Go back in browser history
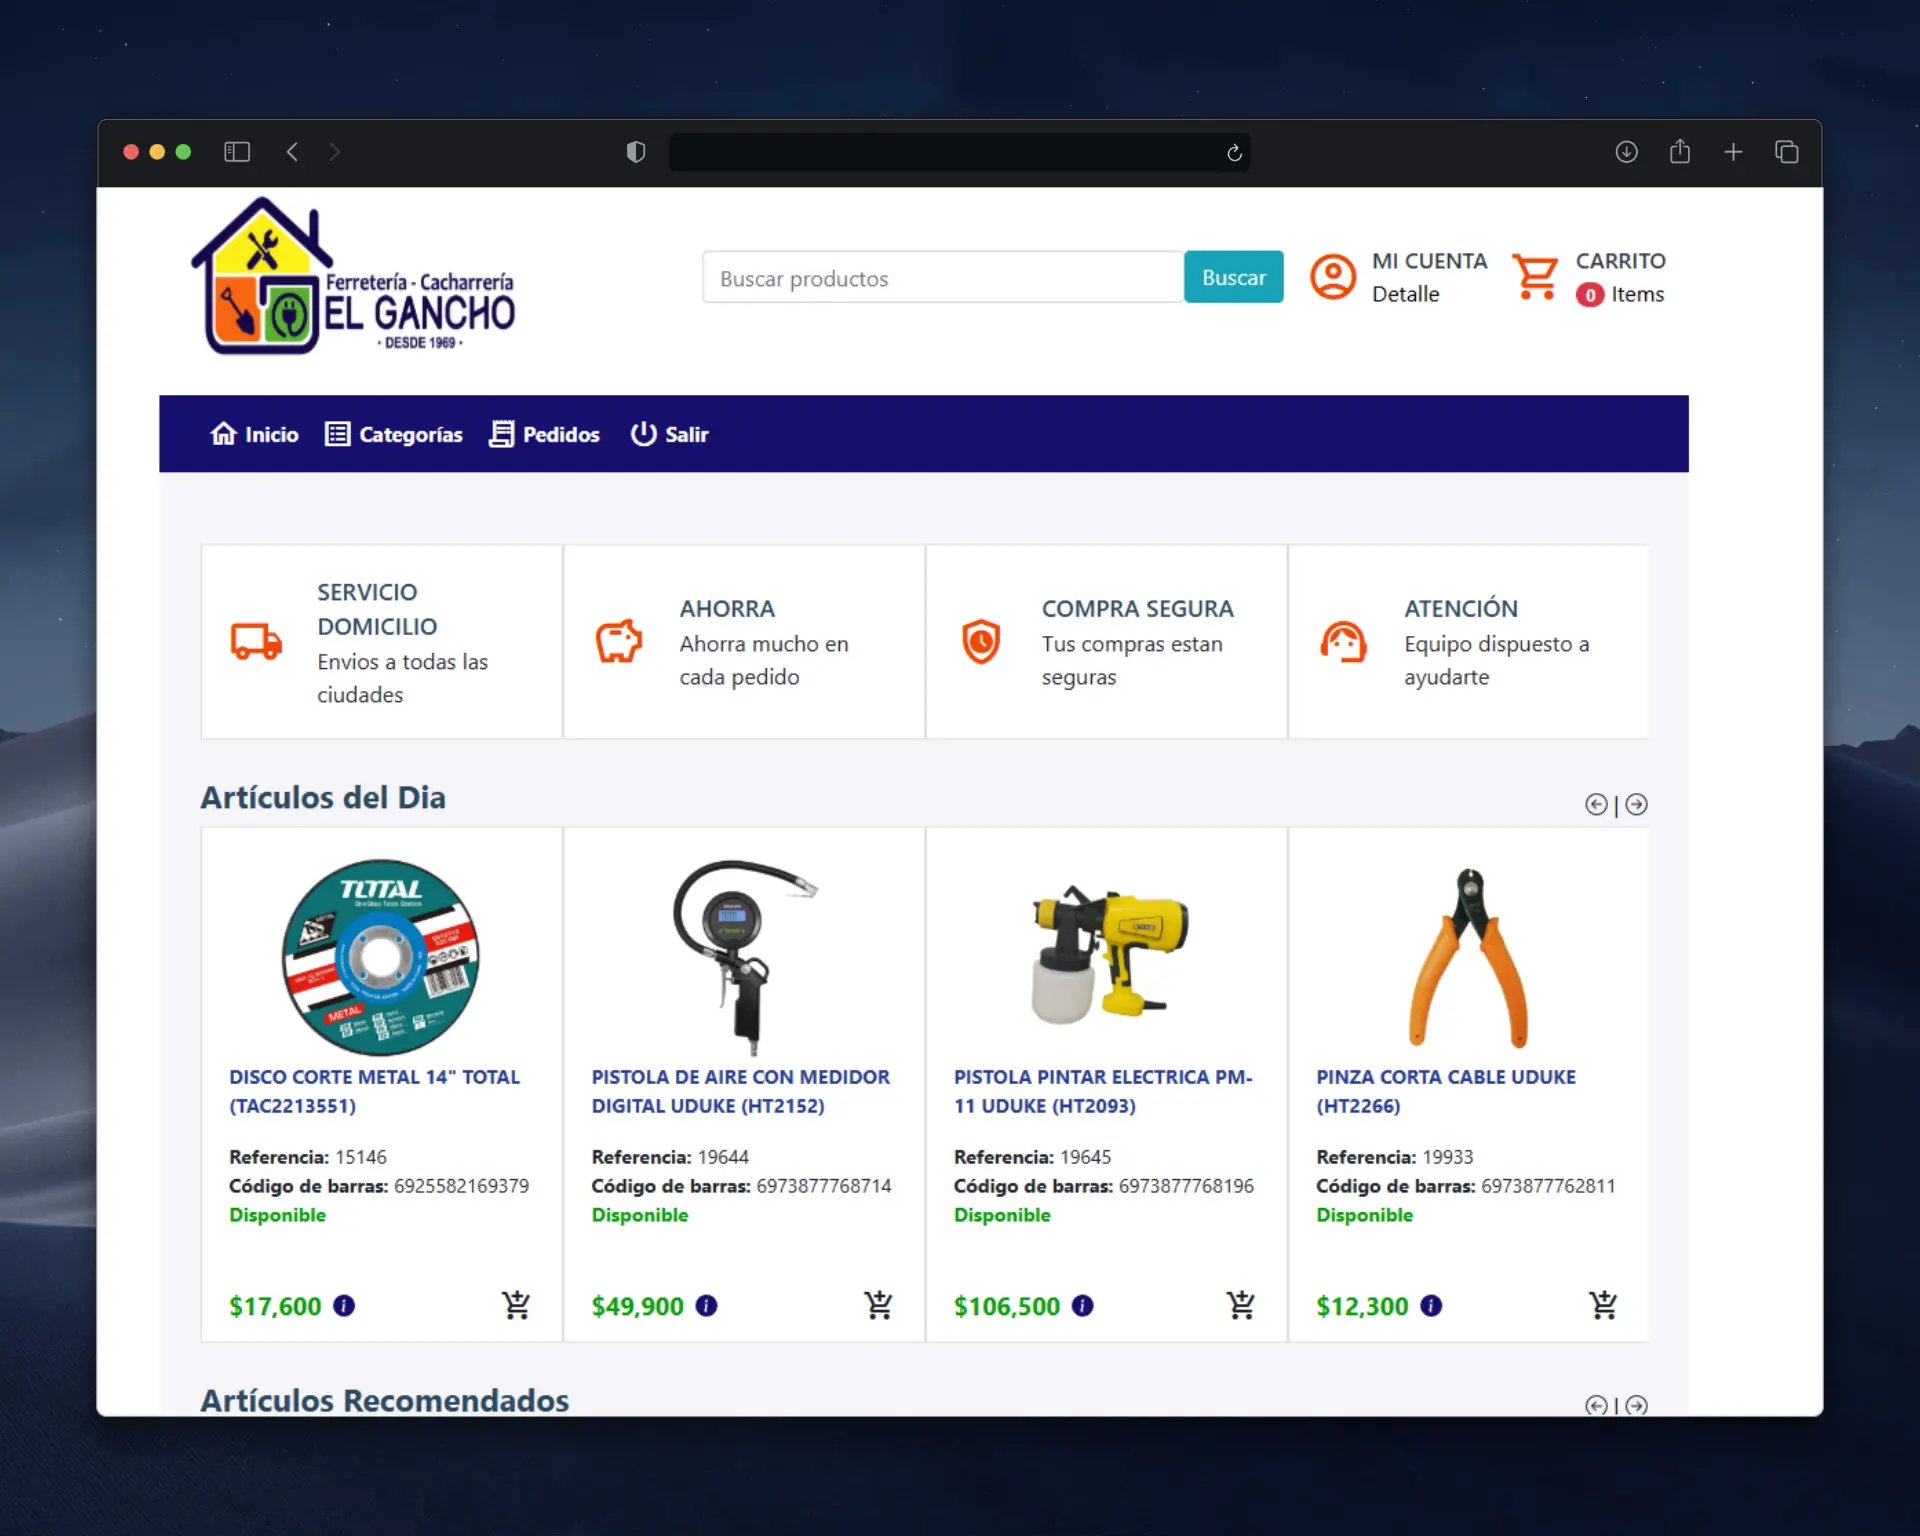The width and height of the screenshot is (1920, 1536). [292, 152]
